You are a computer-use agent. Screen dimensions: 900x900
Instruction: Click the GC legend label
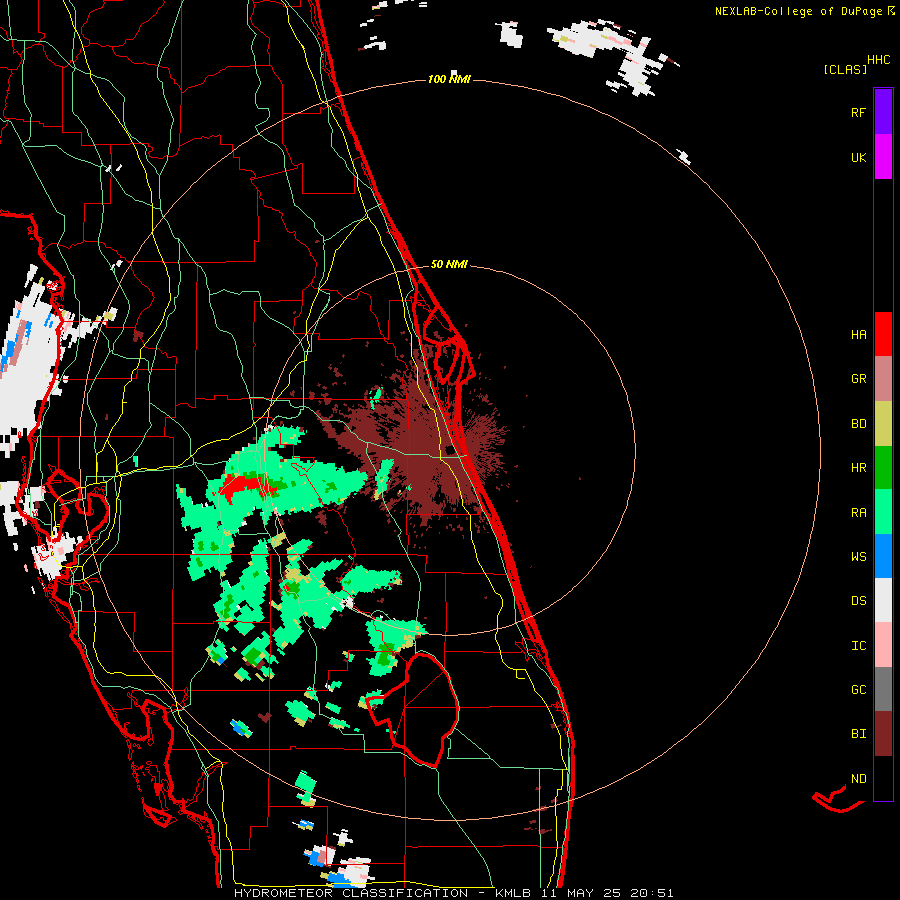[x=858, y=690]
